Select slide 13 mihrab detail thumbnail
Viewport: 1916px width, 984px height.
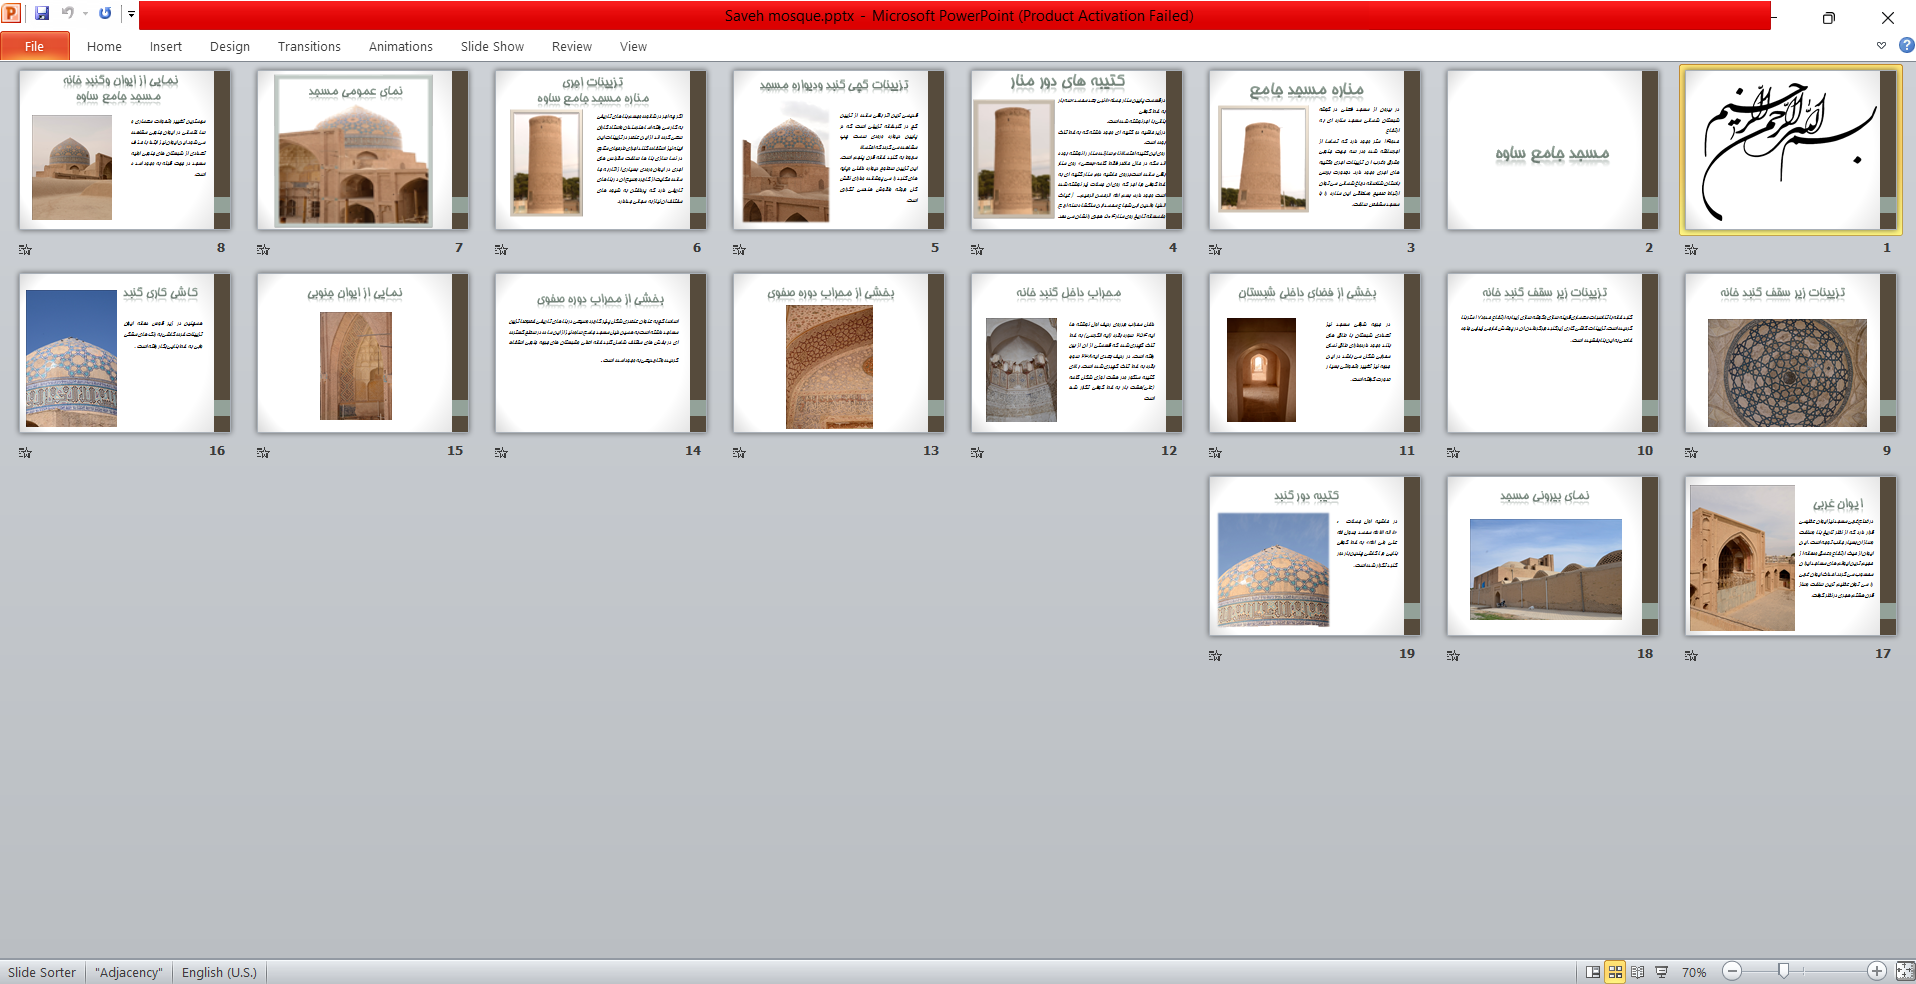[x=838, y=353]
